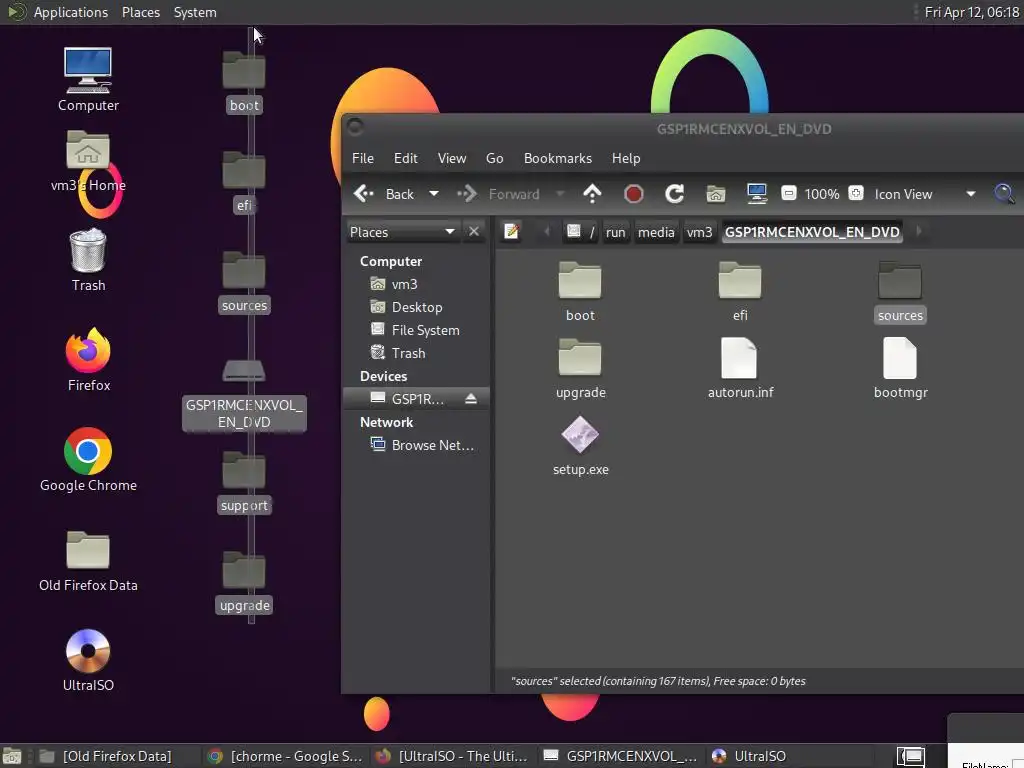
Task: Open the Help menu
Action: 626,158
